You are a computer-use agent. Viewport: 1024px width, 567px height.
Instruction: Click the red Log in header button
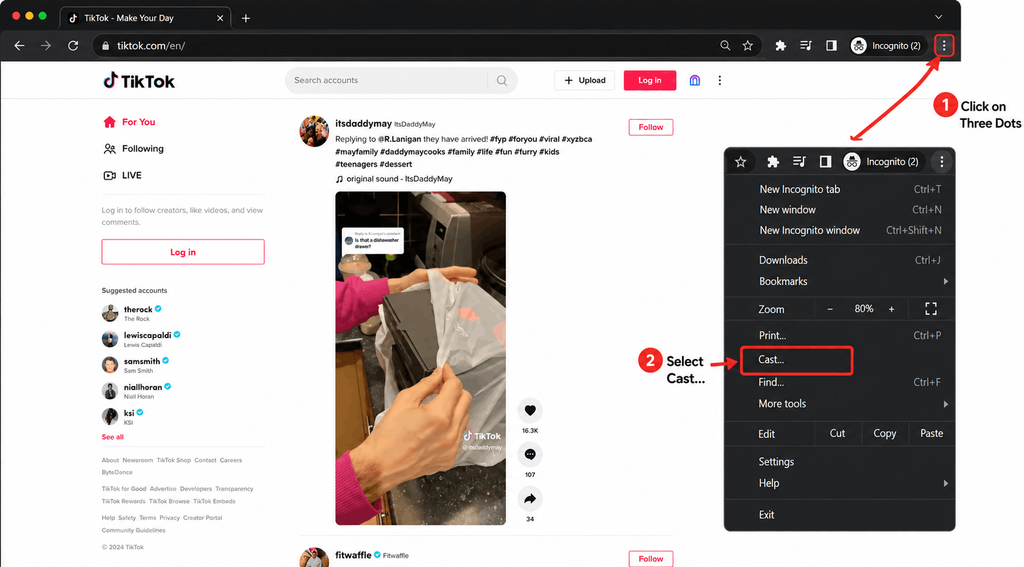[650, 80]
